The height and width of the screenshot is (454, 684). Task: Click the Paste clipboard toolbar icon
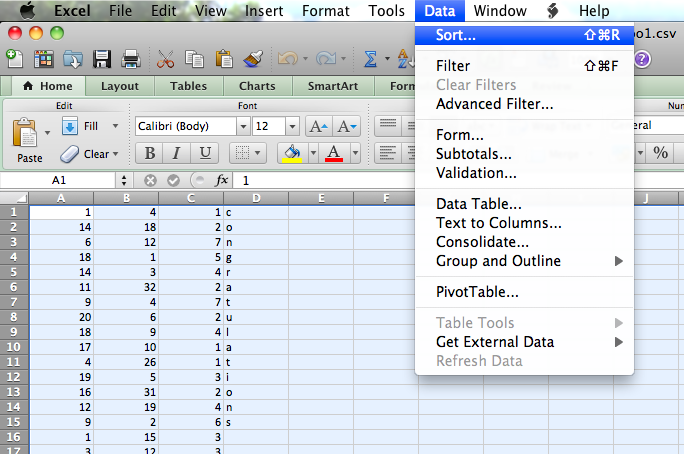pyautogui.click(x=224, y=59)
